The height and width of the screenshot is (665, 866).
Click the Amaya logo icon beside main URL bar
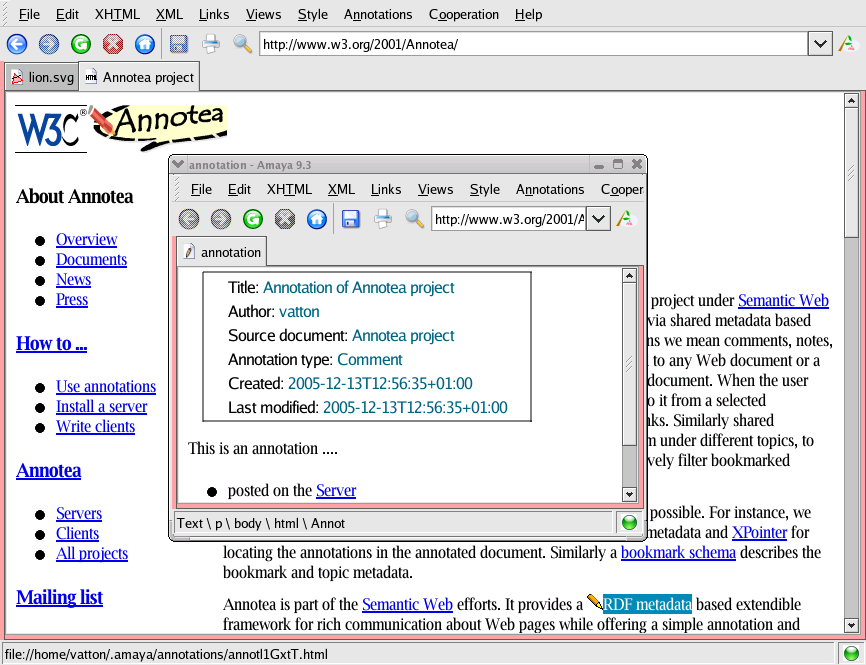pyautogui.click(x=848, y=44)
